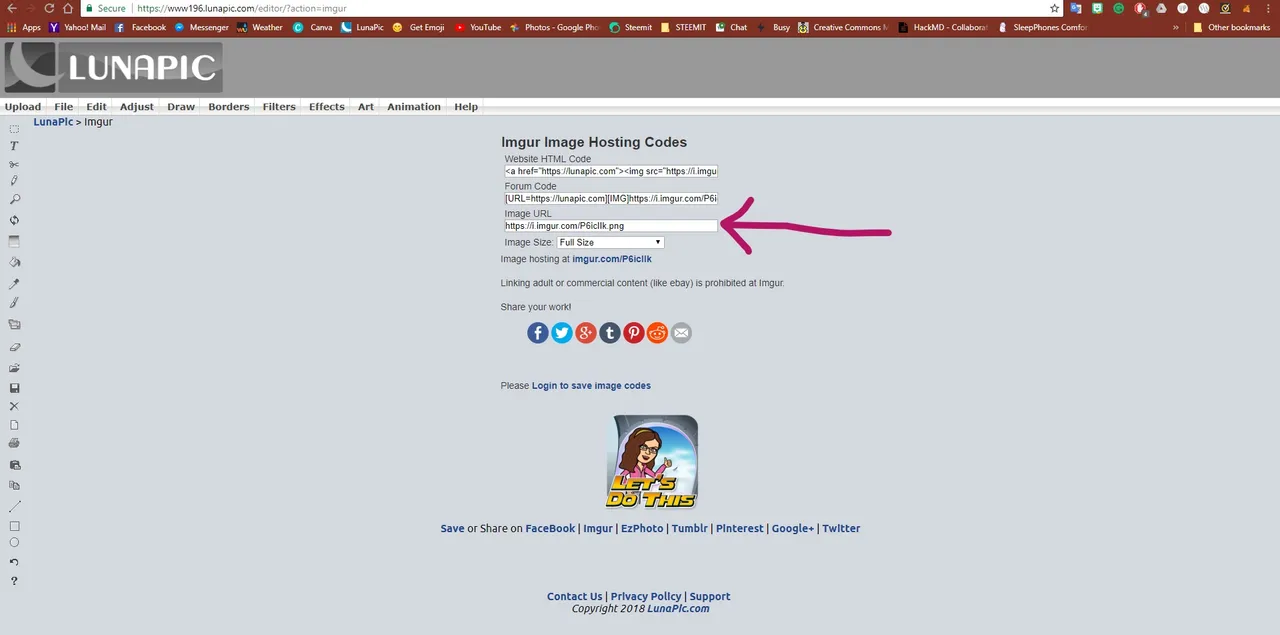
Task: Go to browser home page
Action: 68,8
